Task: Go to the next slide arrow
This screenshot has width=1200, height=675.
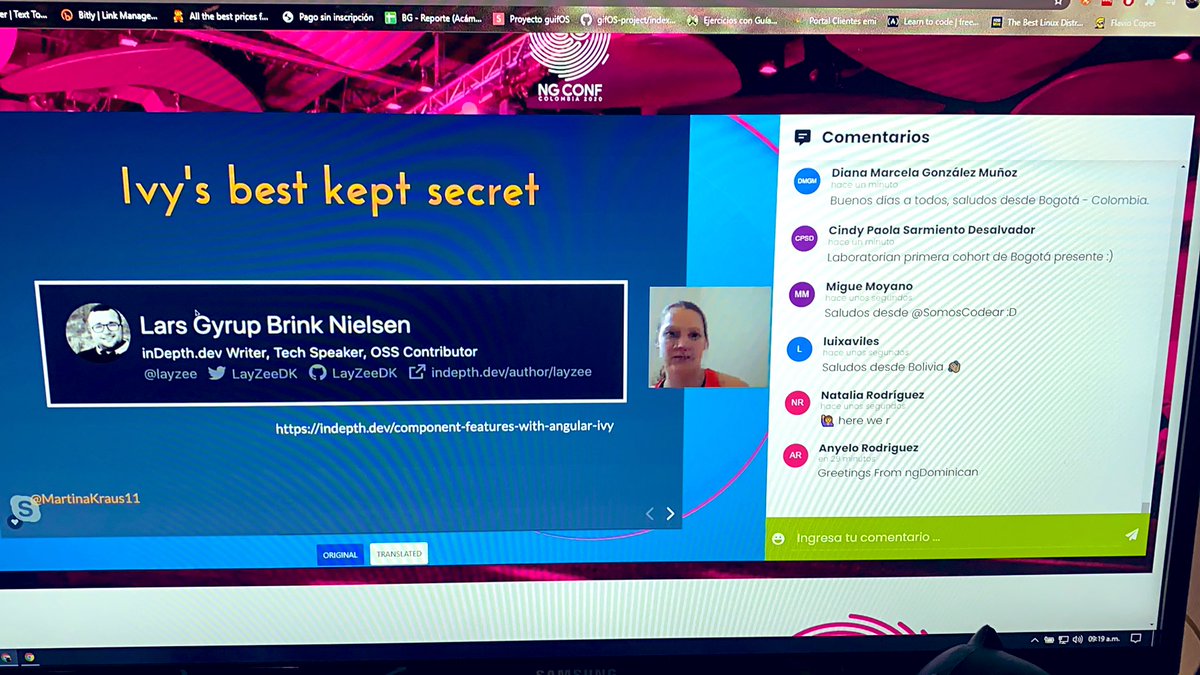Action: tap(670, 514)
